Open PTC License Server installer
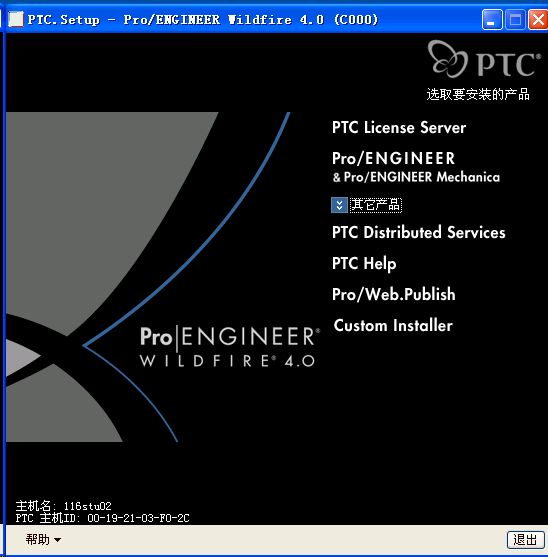Screen dimensions: 548x557 point(399,127)
